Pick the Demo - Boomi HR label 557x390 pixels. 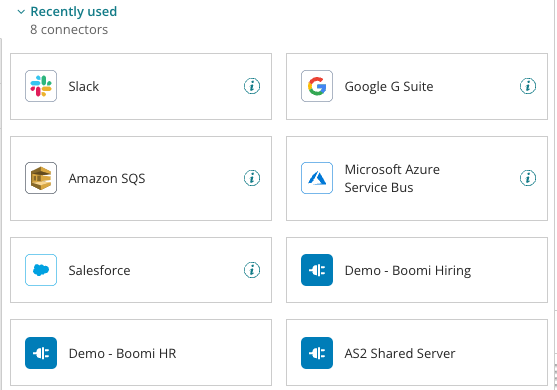point(123,353)
